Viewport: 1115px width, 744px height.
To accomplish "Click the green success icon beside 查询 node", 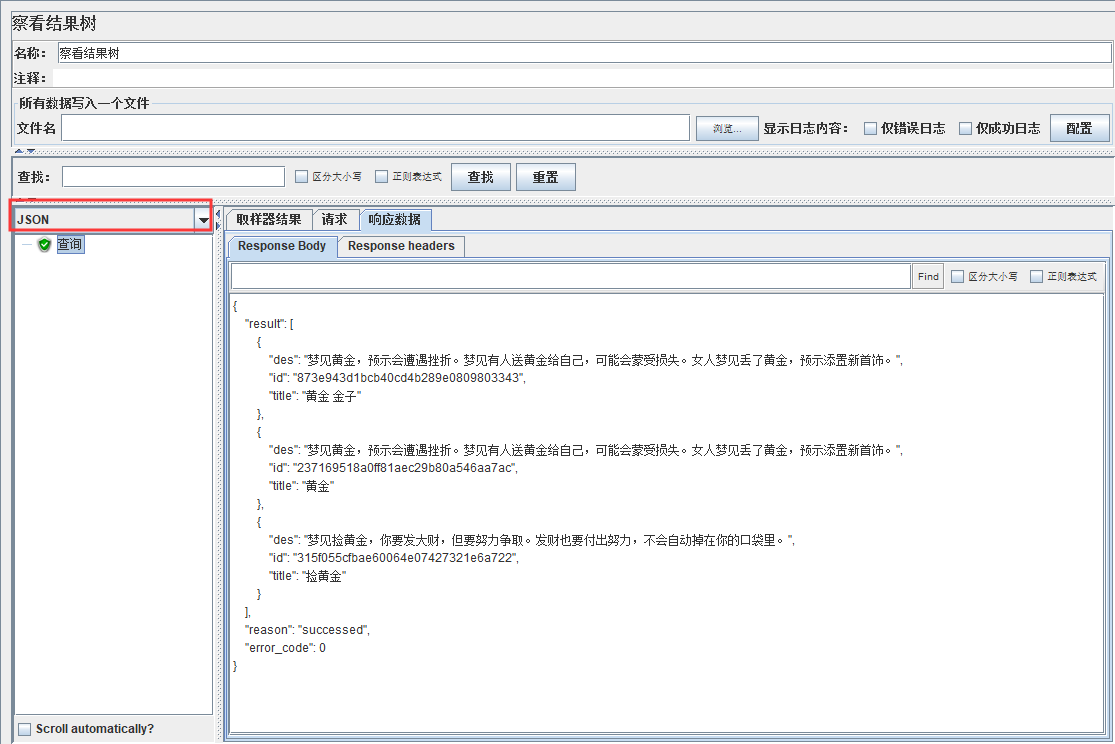I will 42,243.
